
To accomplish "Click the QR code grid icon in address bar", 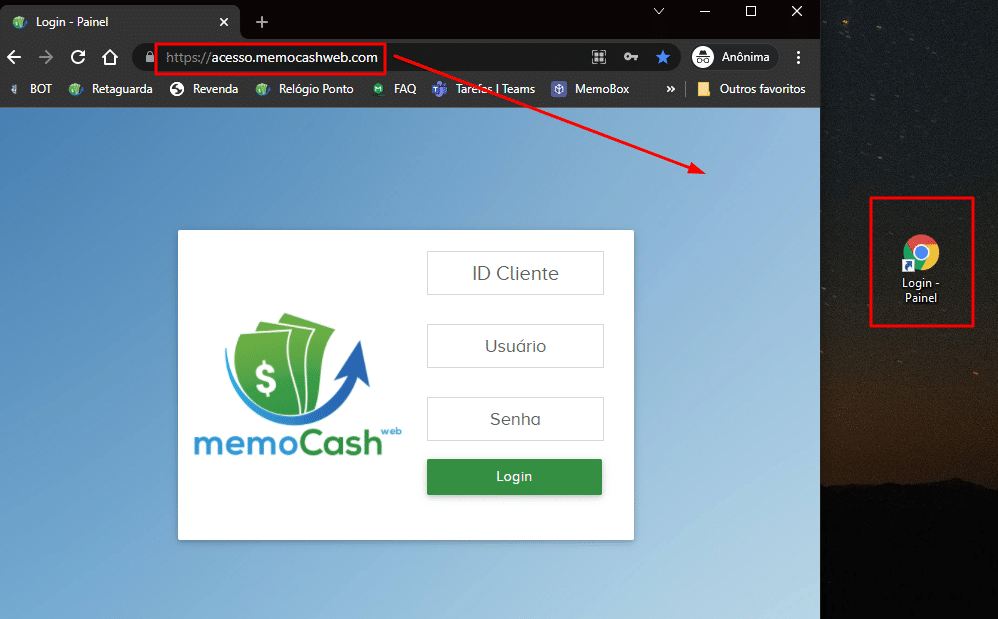I will click(x=599, y=58).
